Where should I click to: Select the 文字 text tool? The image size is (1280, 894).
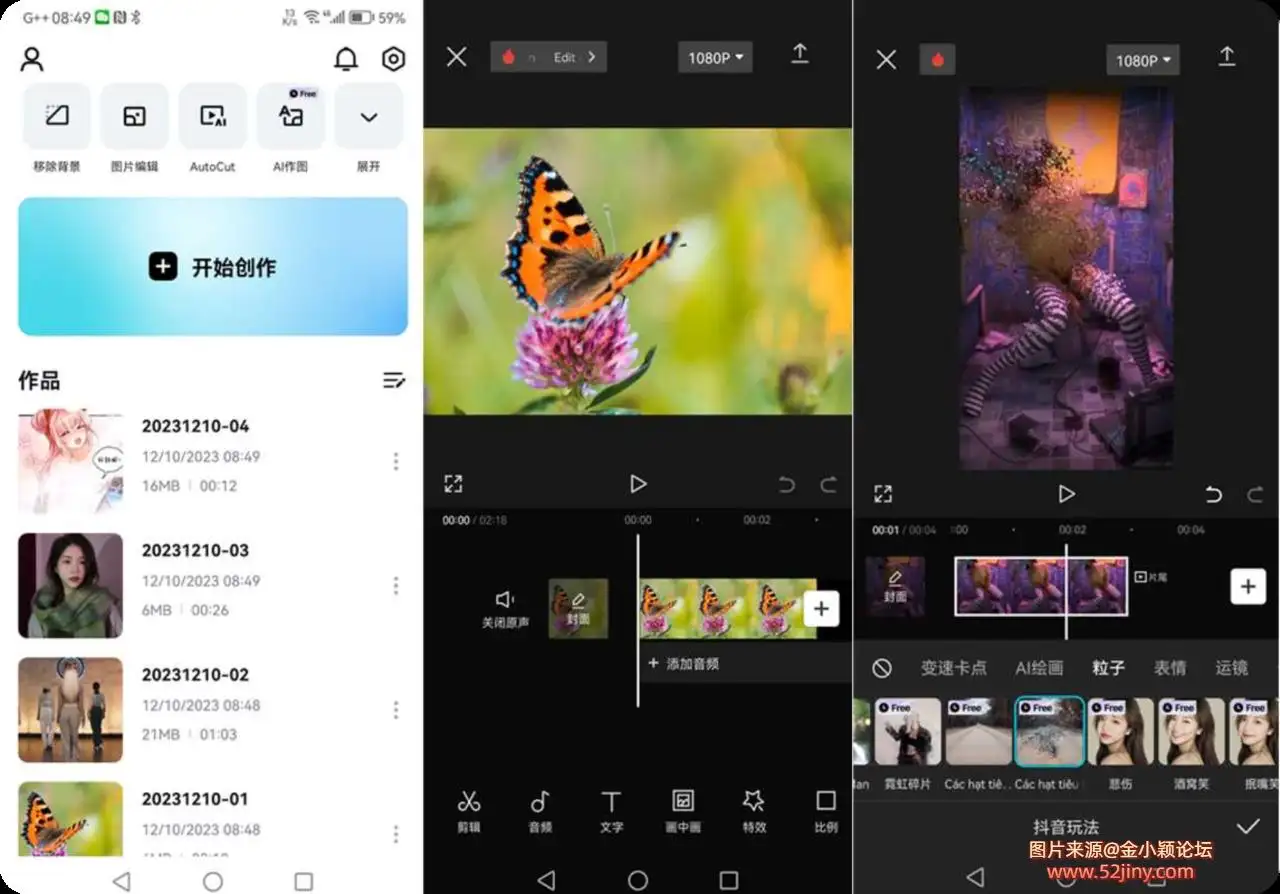point(611,811)
